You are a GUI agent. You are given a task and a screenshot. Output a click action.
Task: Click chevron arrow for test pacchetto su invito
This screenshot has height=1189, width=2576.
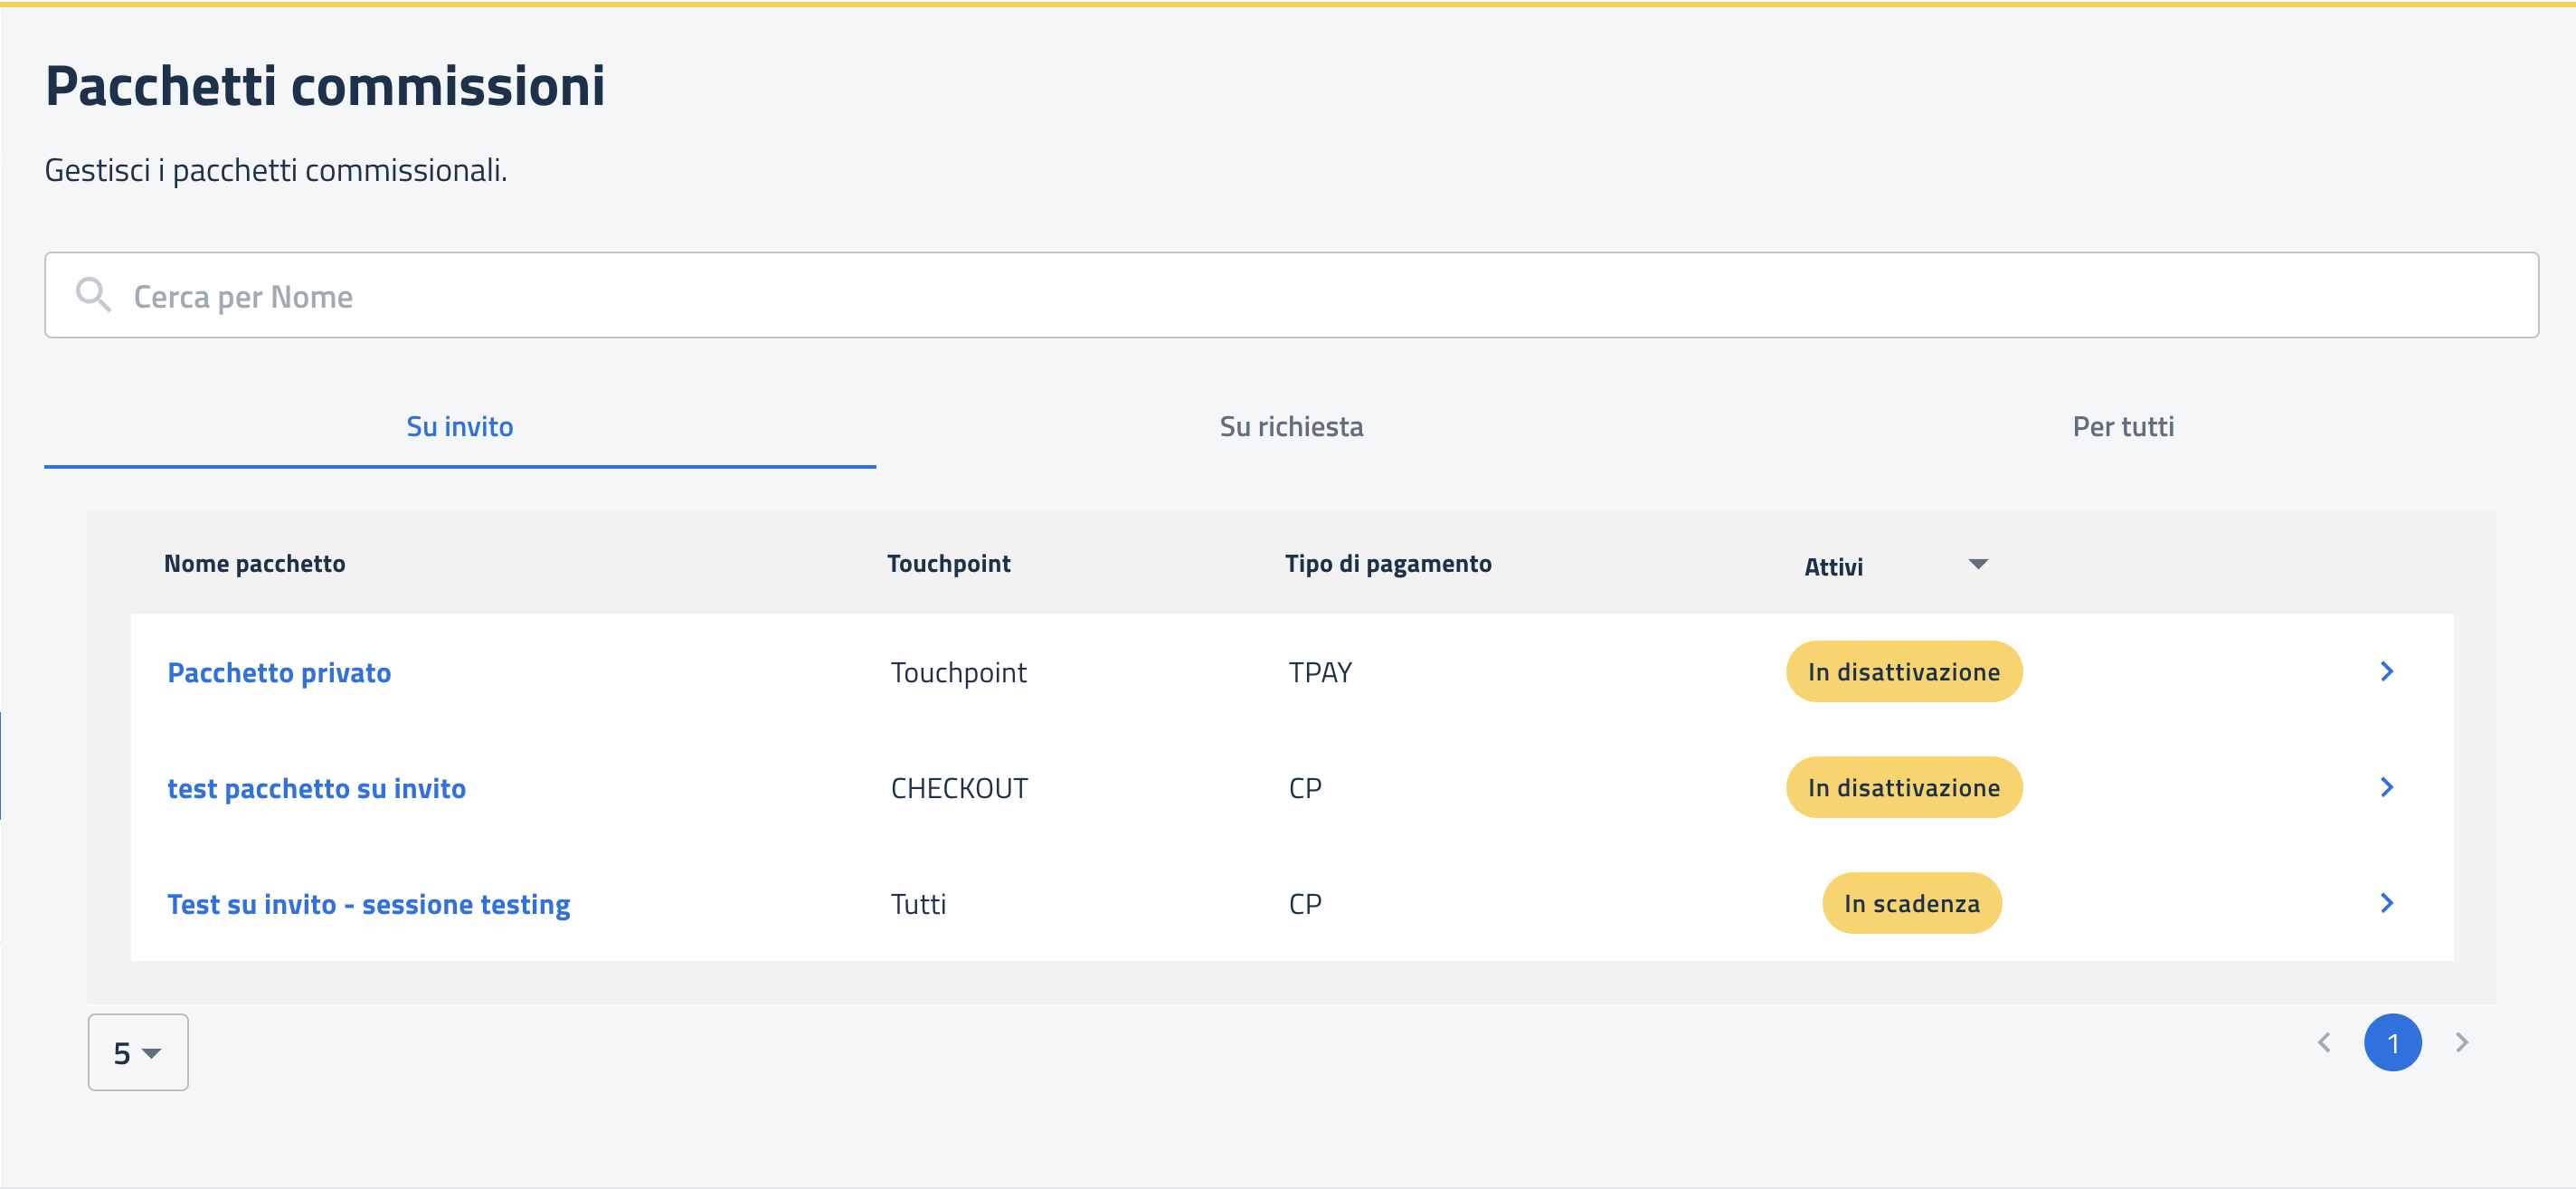click(2386, 787)
